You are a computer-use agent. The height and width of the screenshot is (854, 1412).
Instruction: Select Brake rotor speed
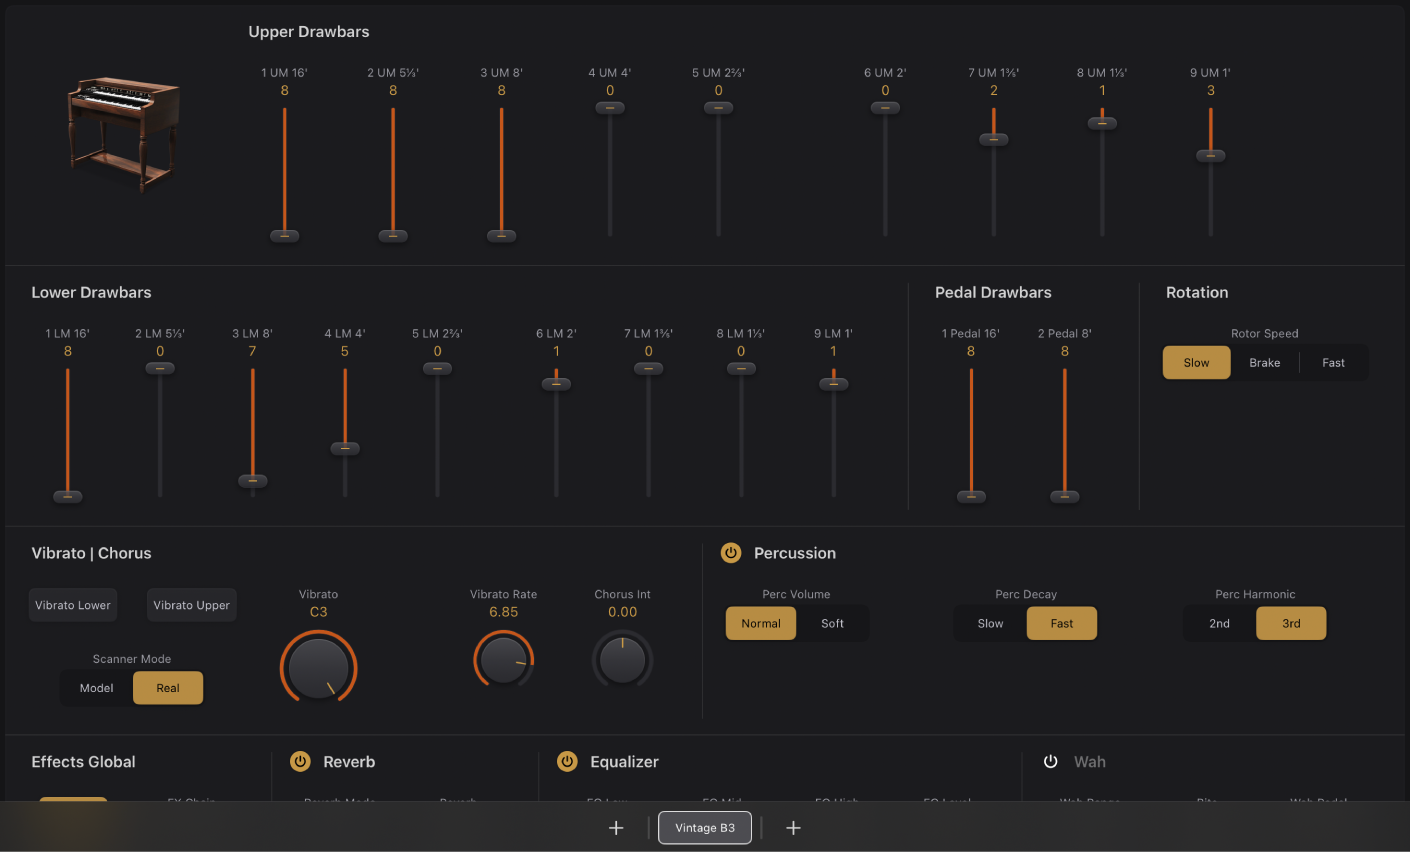click(x=1264, y=363)
